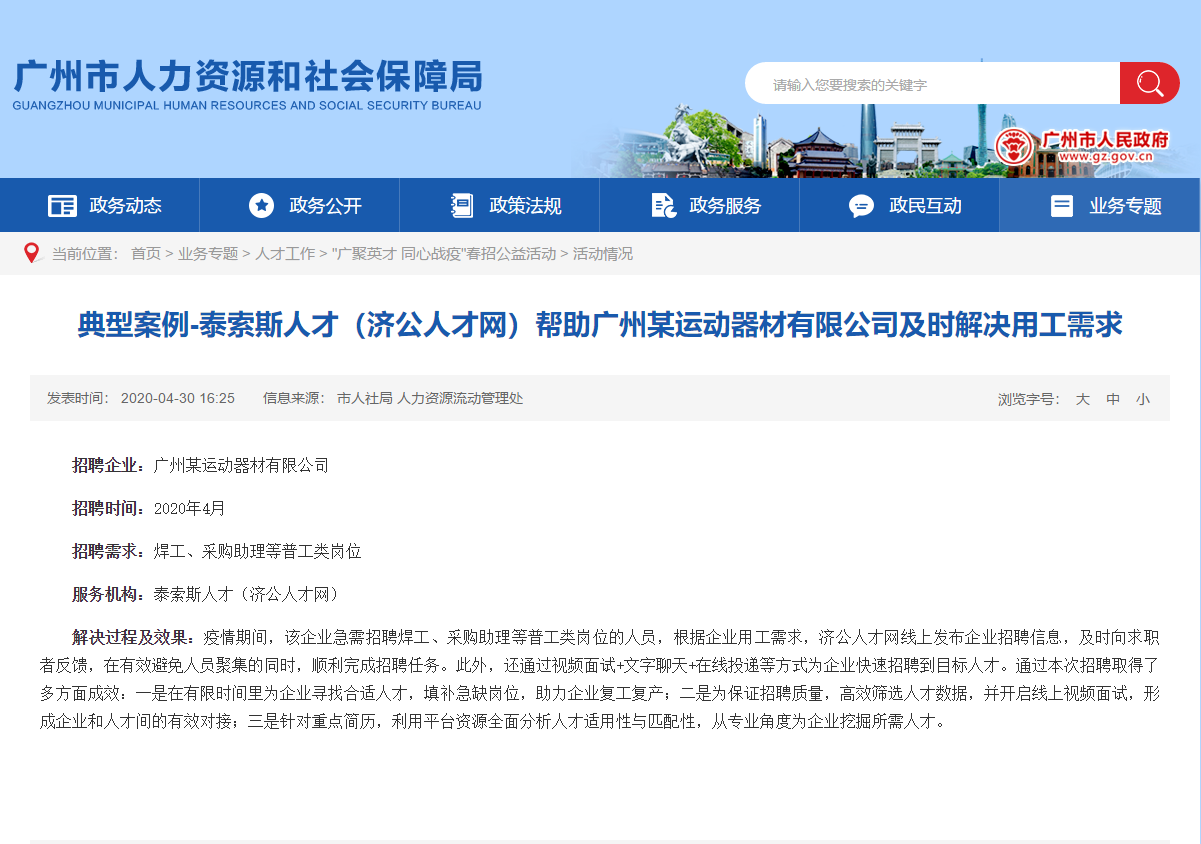Viewport: 1201px width, 844px height.
Task: Click the red location pin icon
Action: [31, 253]
